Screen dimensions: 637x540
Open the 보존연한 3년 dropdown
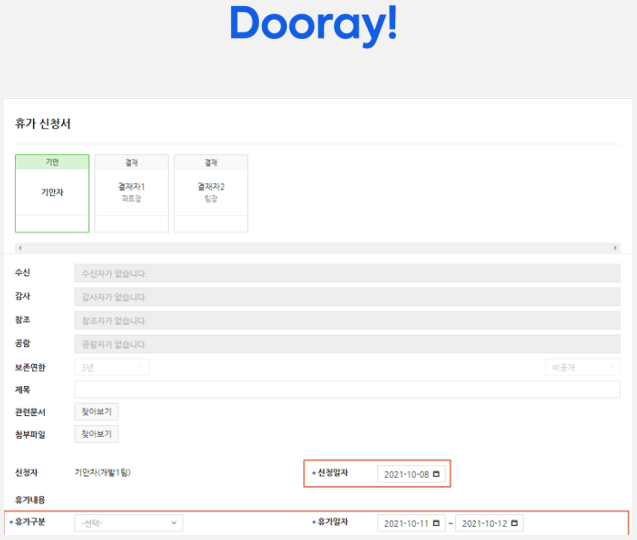click(x=112, y=367)
